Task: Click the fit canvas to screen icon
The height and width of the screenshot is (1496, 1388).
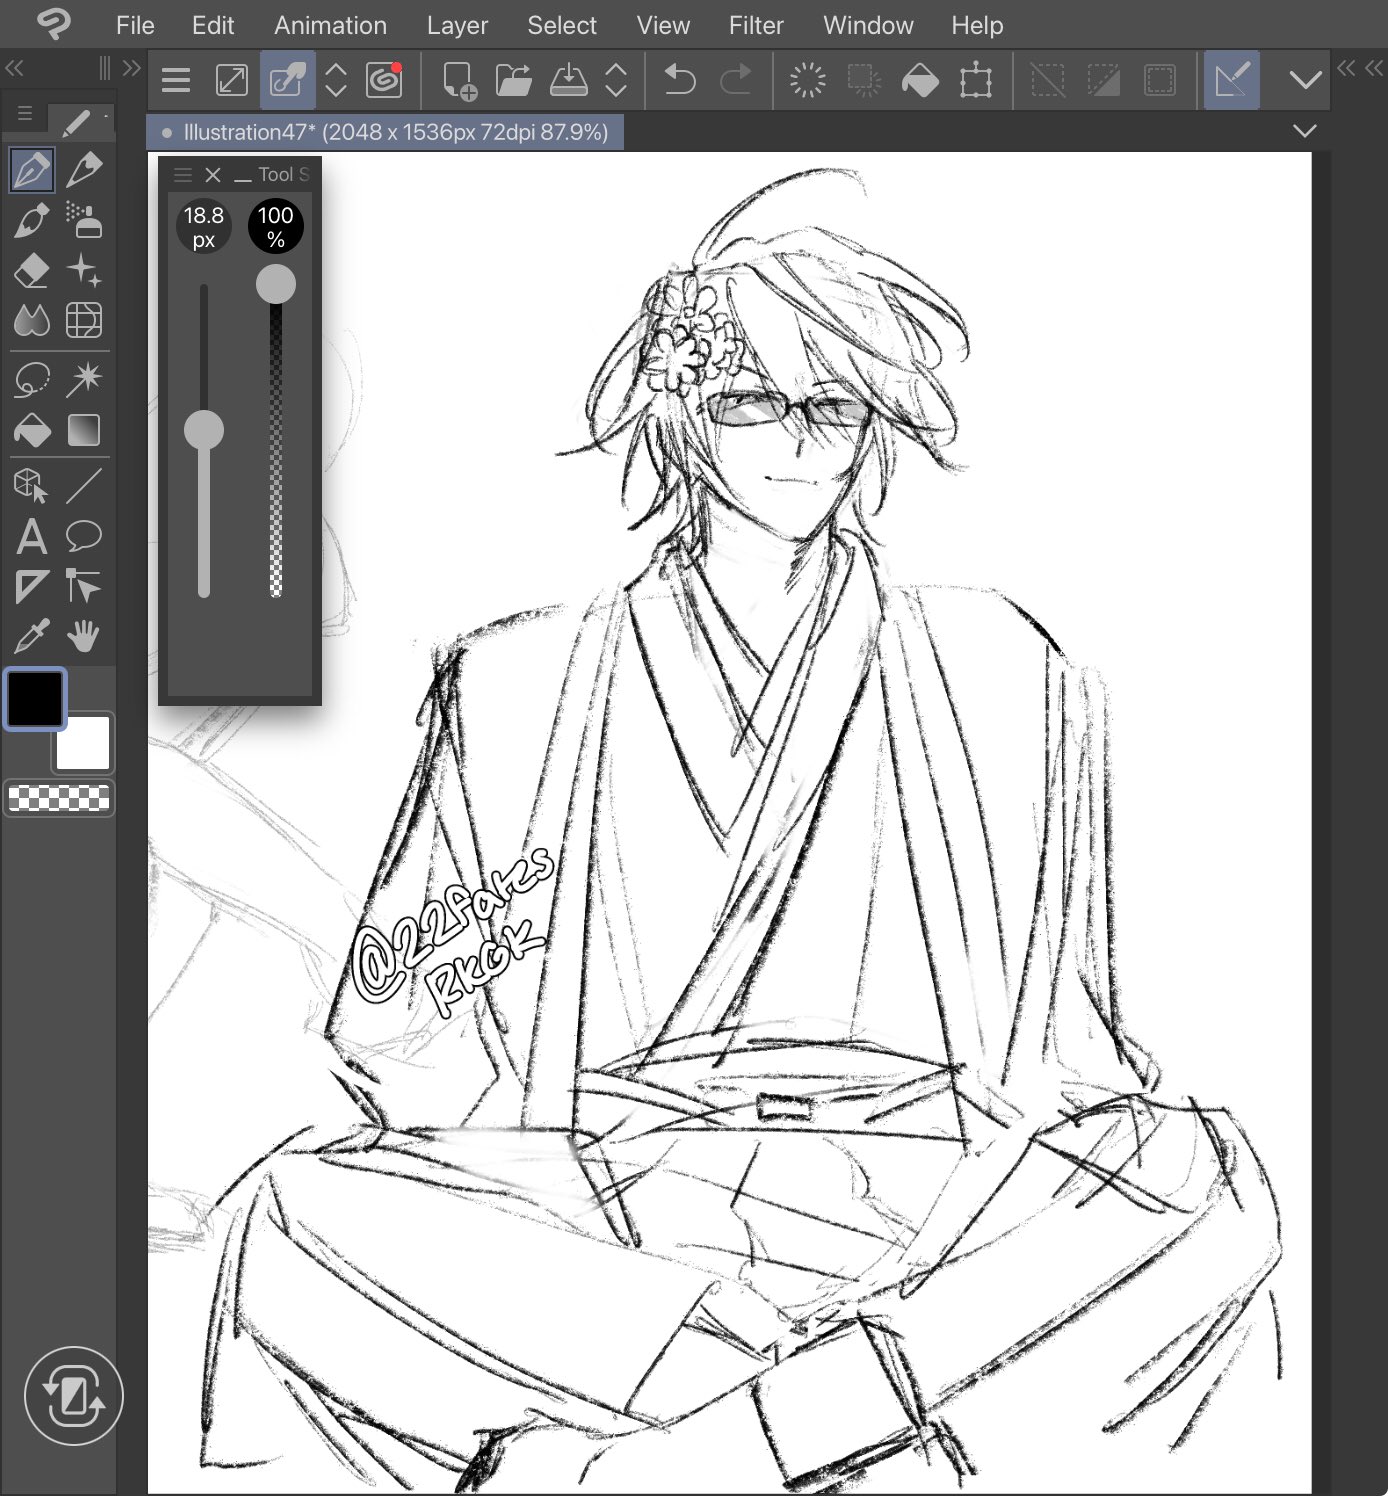Action: [x=232, y=80]
